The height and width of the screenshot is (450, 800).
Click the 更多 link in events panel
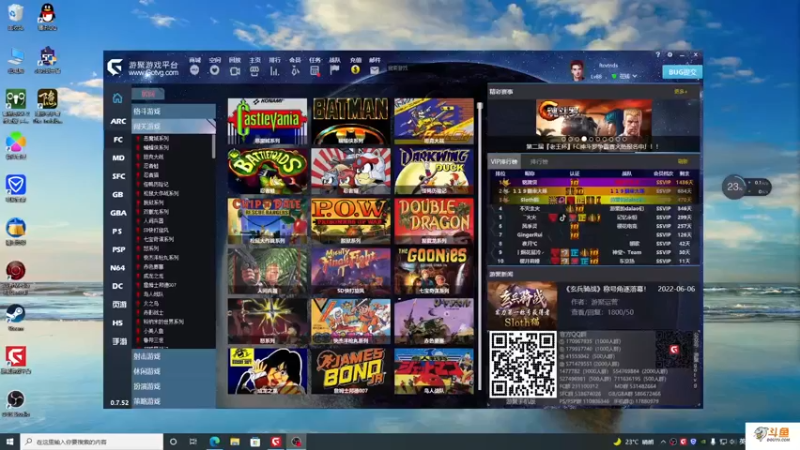point(681,92)
